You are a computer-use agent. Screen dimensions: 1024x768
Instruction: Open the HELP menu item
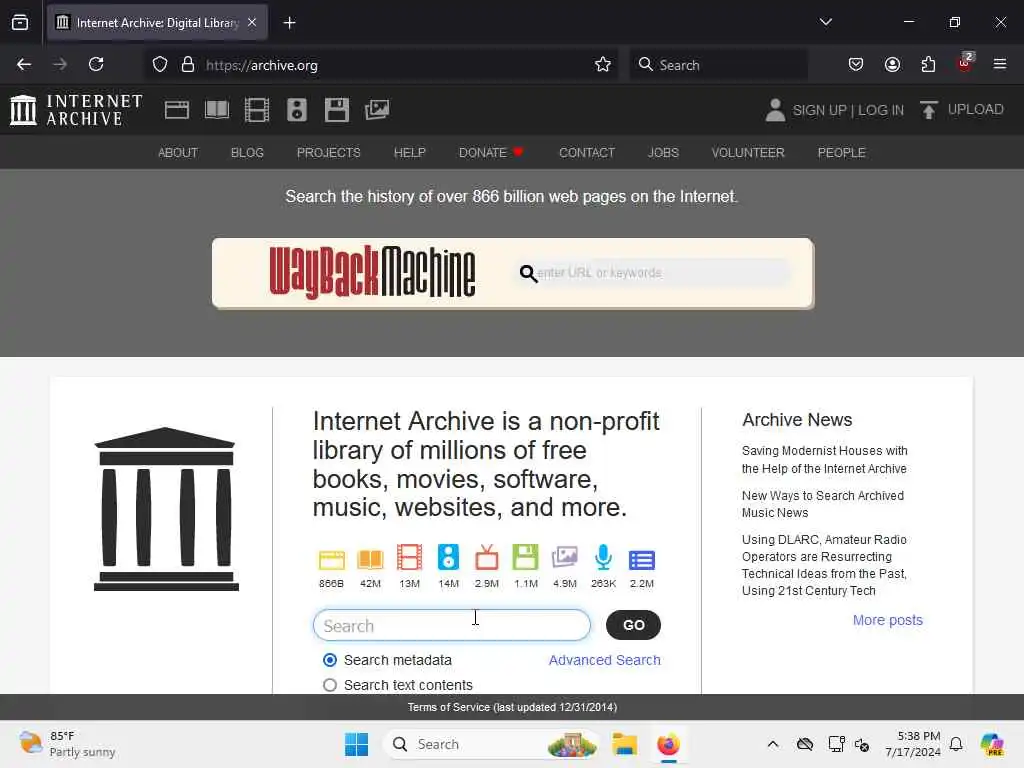(409, 152)
